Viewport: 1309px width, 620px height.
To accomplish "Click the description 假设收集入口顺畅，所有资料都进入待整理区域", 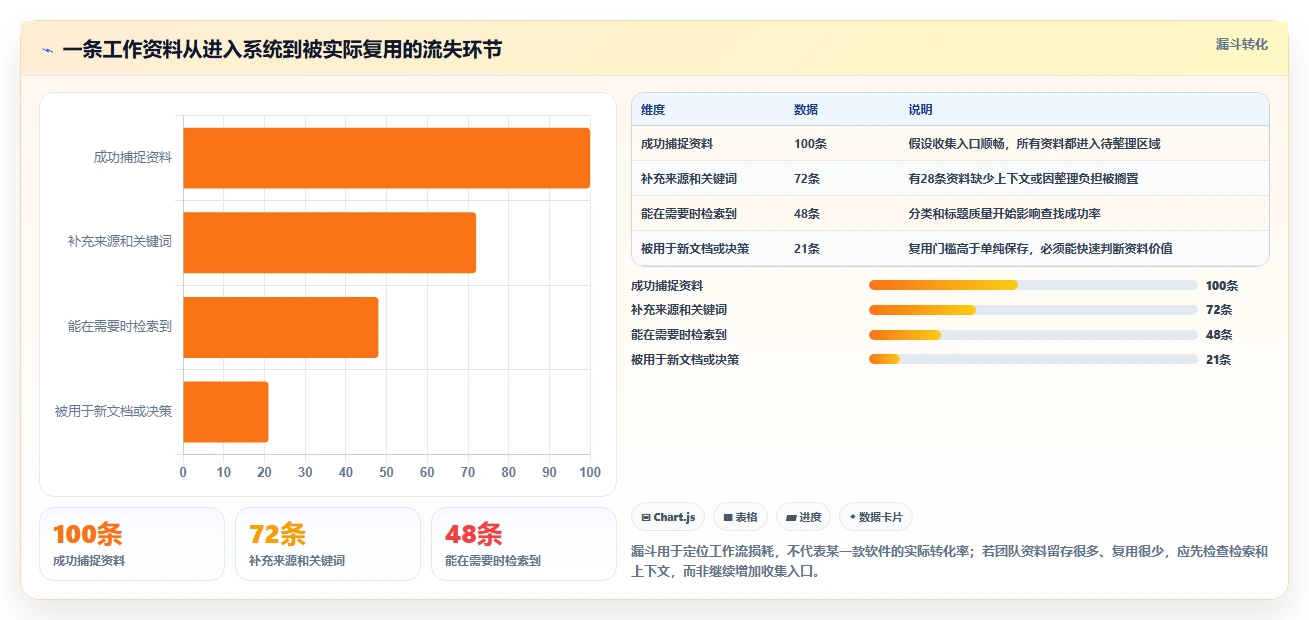I will pyautogui.click(x=1034, y=144).
